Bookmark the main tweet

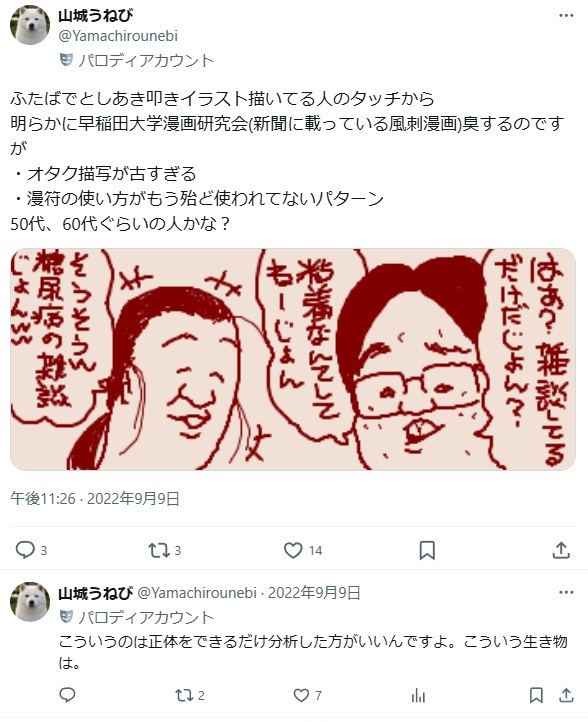point(427,550)
